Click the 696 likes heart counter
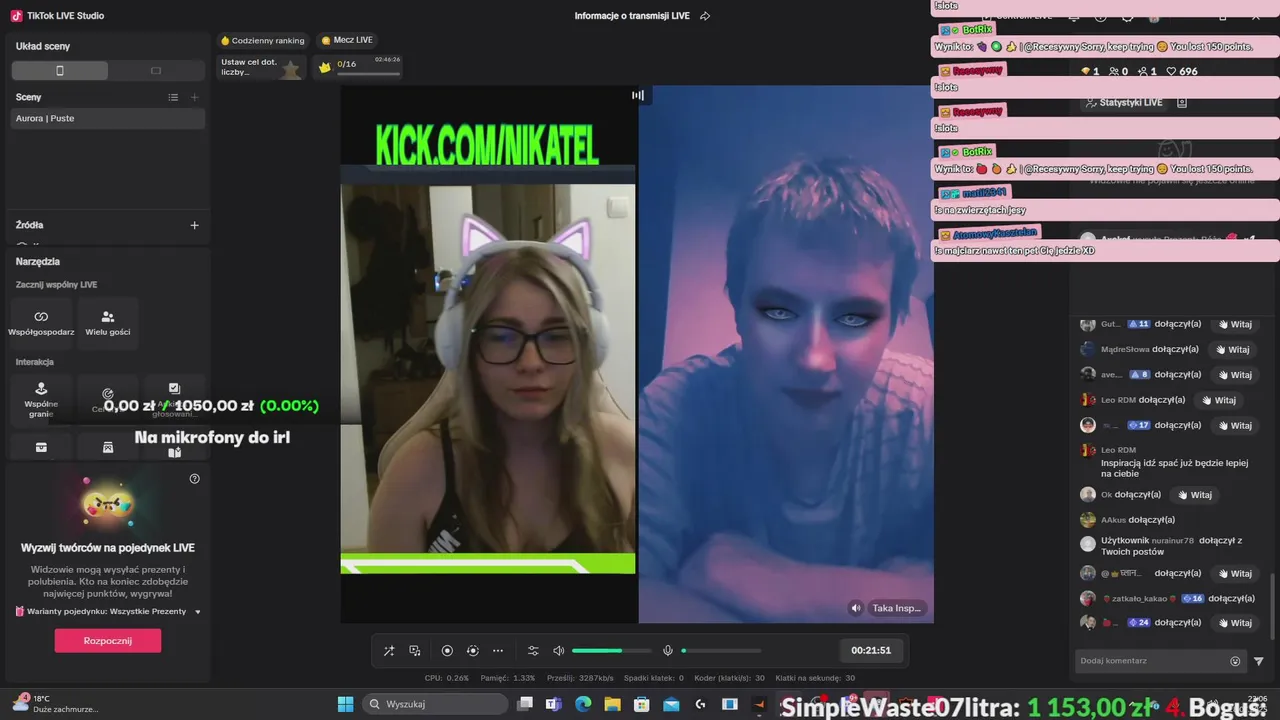1280x720 pixels. (x=1182, y=71)
